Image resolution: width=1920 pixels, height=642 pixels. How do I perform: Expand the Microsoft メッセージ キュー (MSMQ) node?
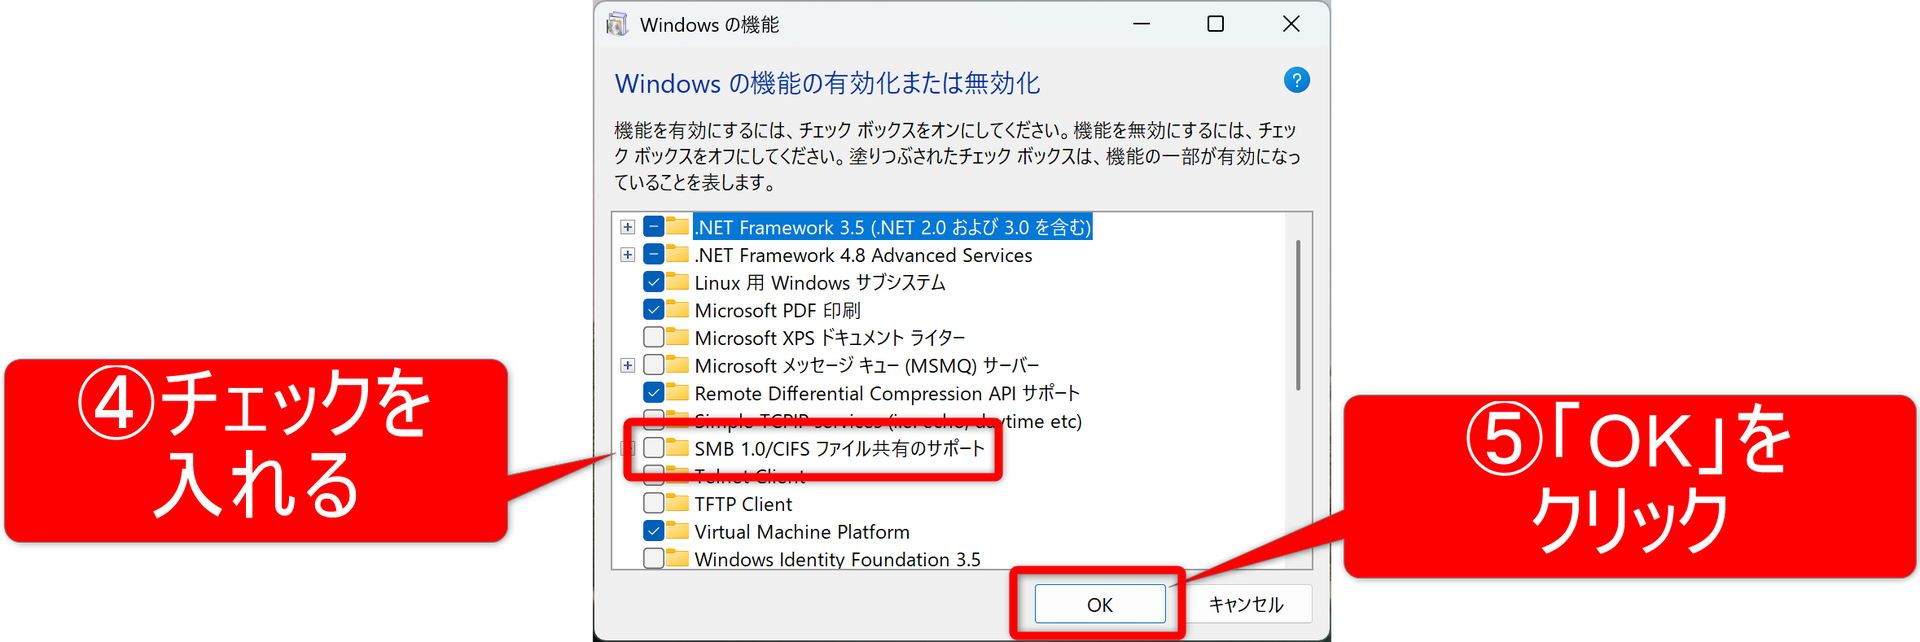click(627, 365)
